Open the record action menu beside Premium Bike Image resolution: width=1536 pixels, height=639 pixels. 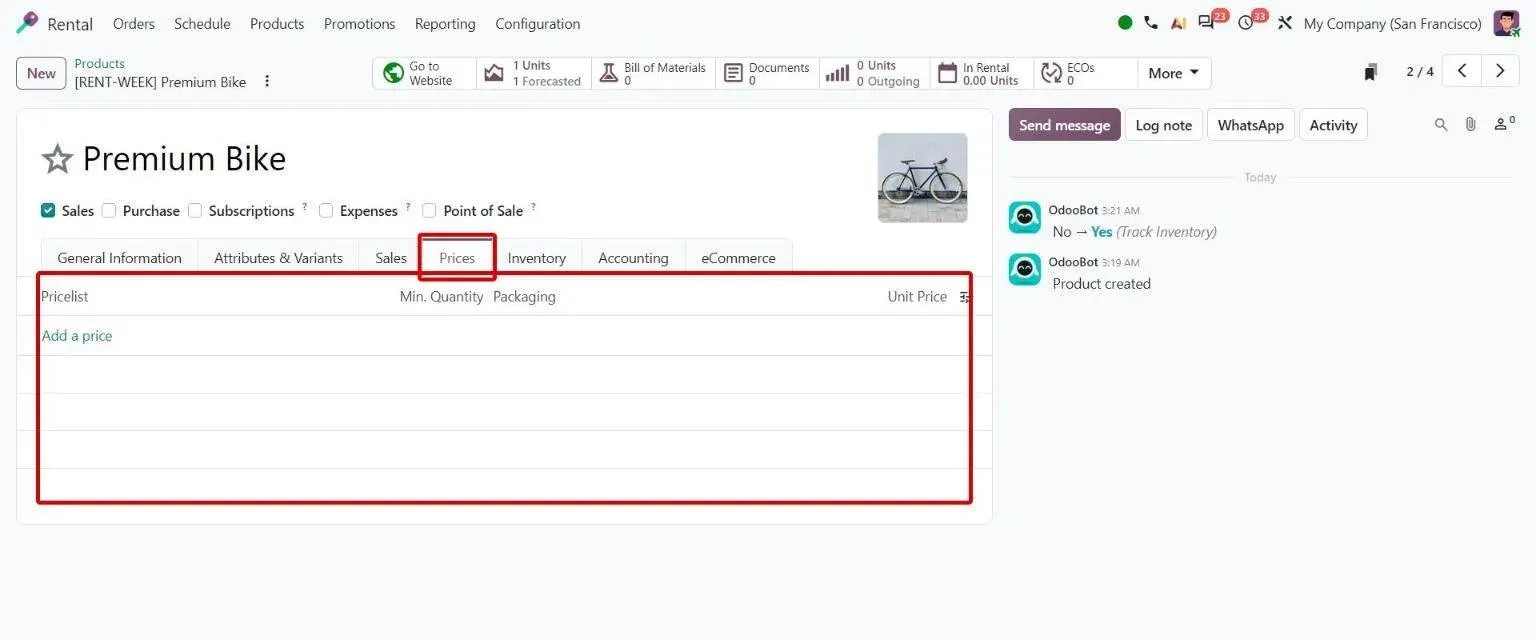tap(267, 82)
